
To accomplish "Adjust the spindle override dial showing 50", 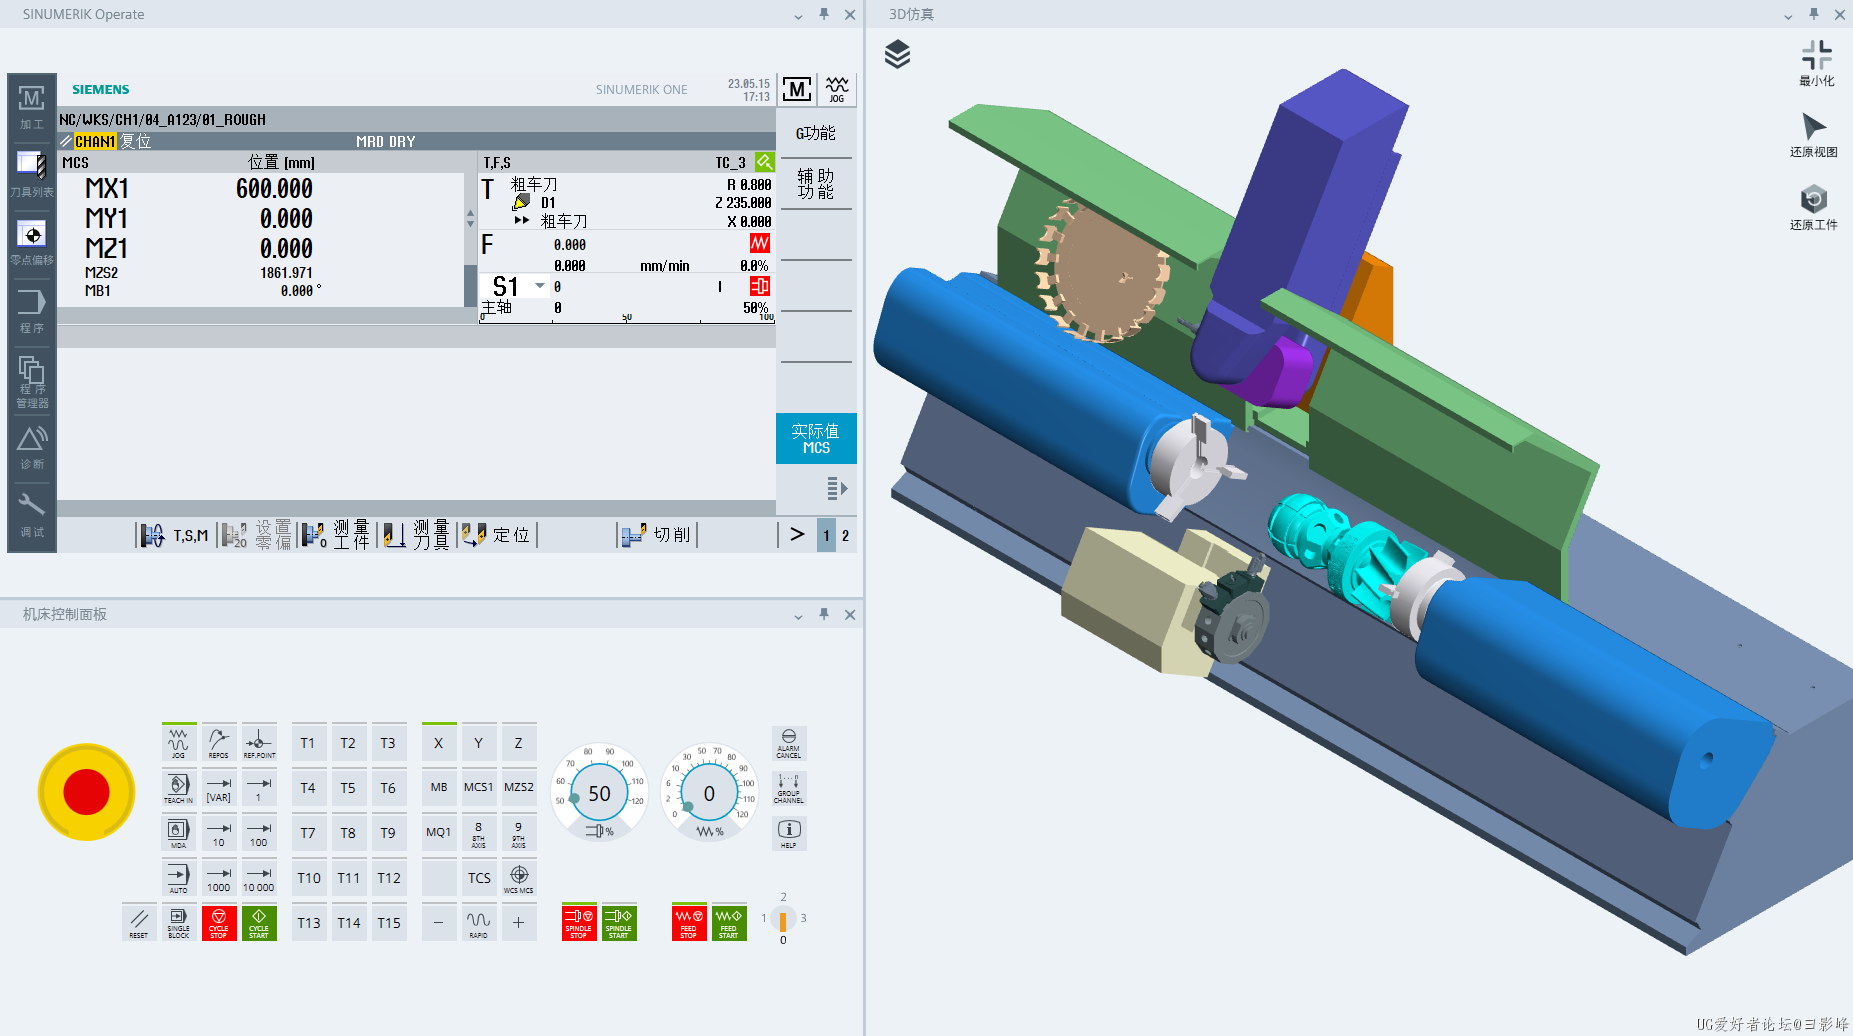I will coord(599,793).
